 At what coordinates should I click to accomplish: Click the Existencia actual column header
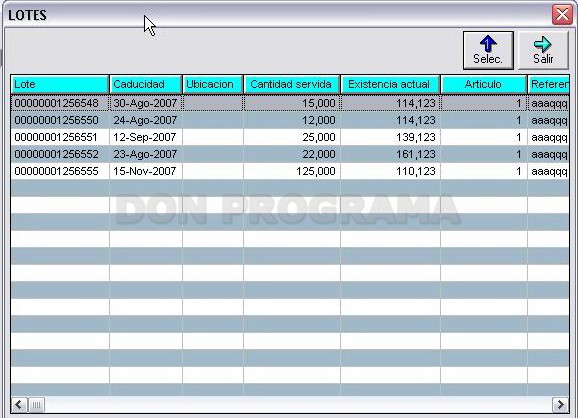390,84
